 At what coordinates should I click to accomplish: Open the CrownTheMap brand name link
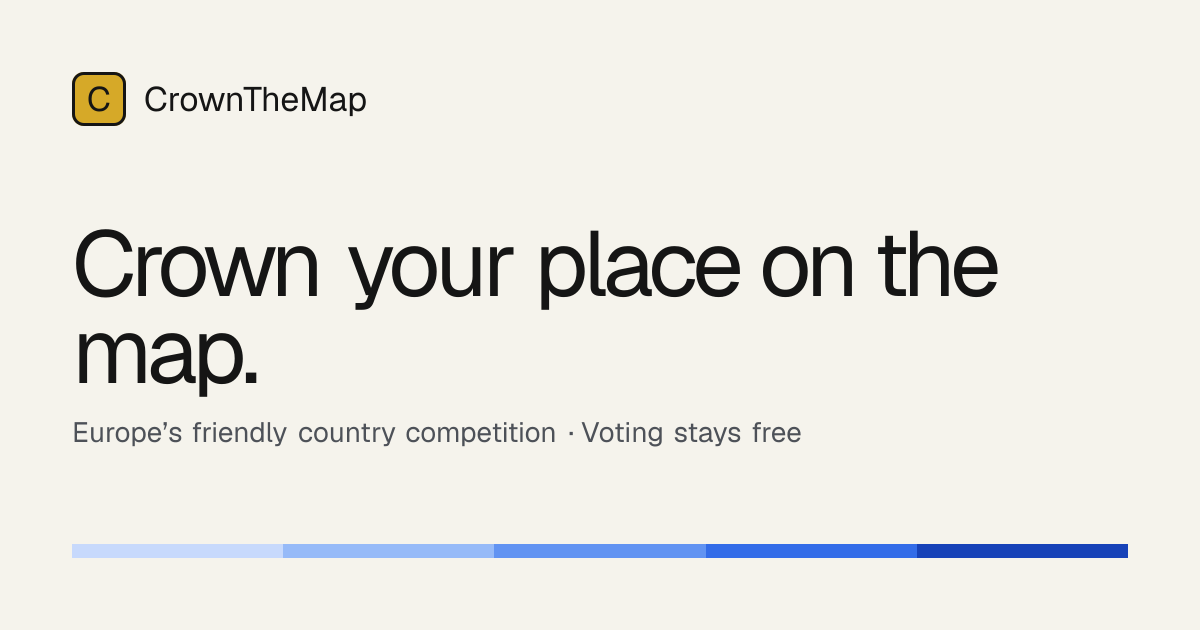coord(255,100)
